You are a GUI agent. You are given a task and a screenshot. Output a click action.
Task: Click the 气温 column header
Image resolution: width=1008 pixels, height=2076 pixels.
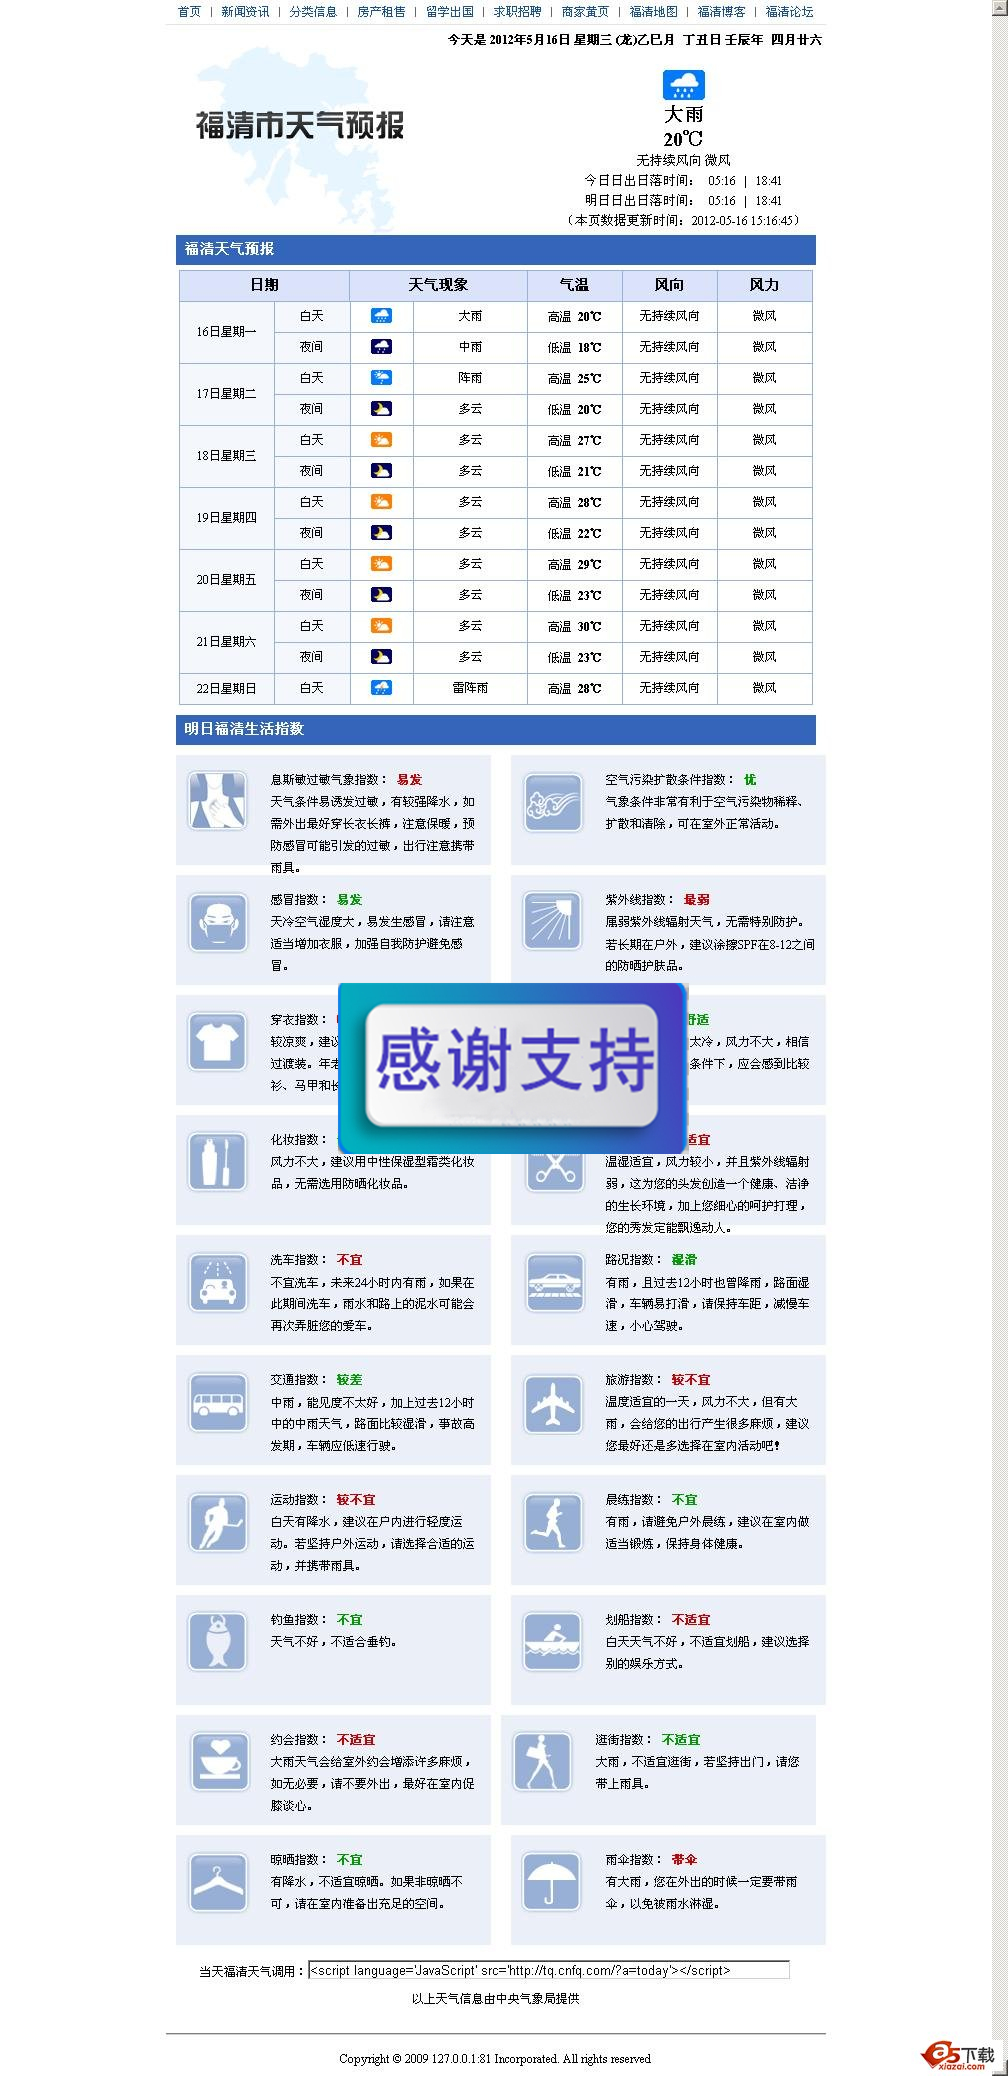[574, 285]
